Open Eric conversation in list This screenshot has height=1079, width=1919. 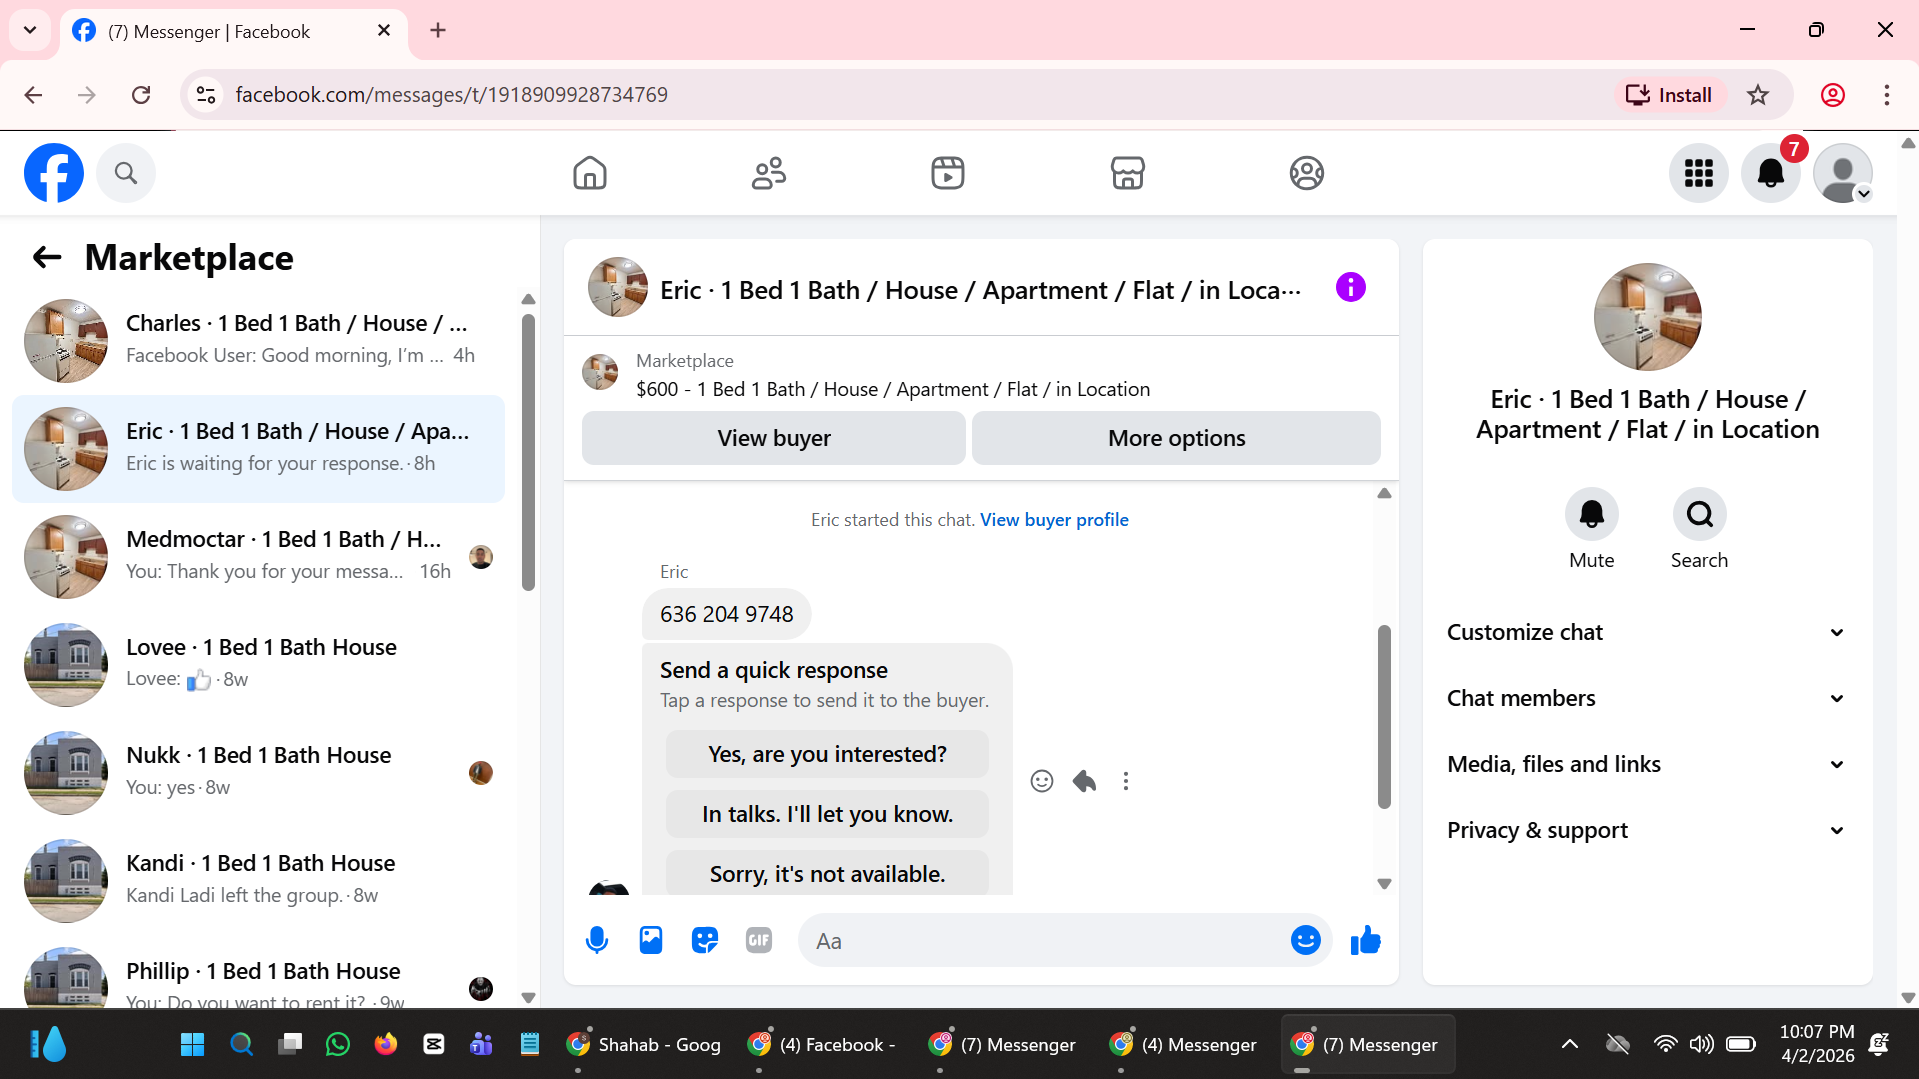click(258, 448)
